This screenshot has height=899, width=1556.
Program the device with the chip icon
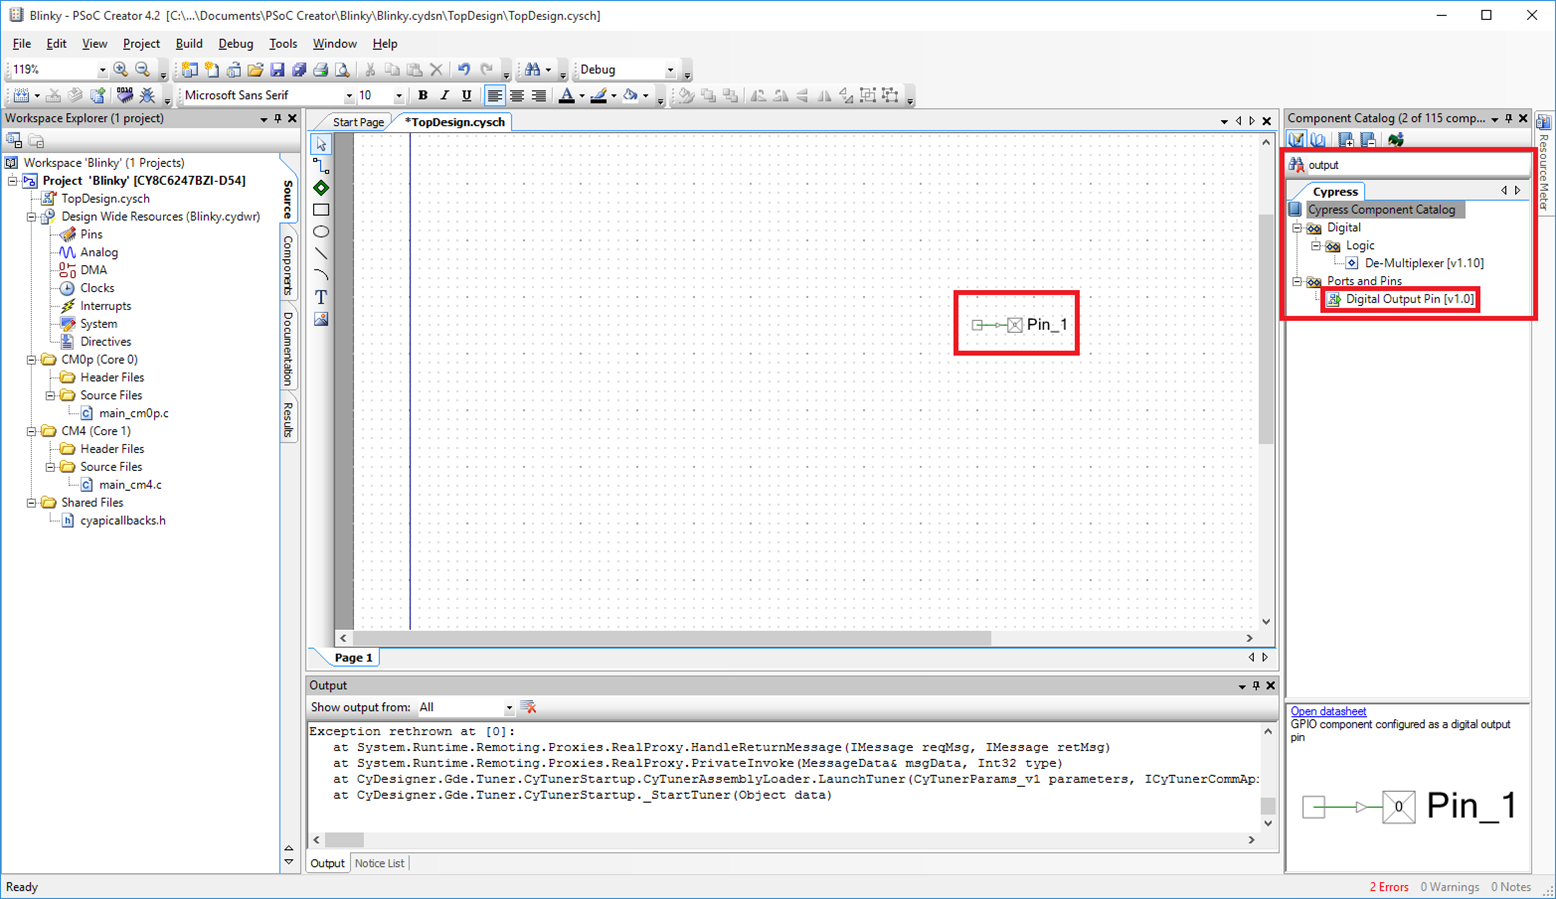[x=124, y=96]
